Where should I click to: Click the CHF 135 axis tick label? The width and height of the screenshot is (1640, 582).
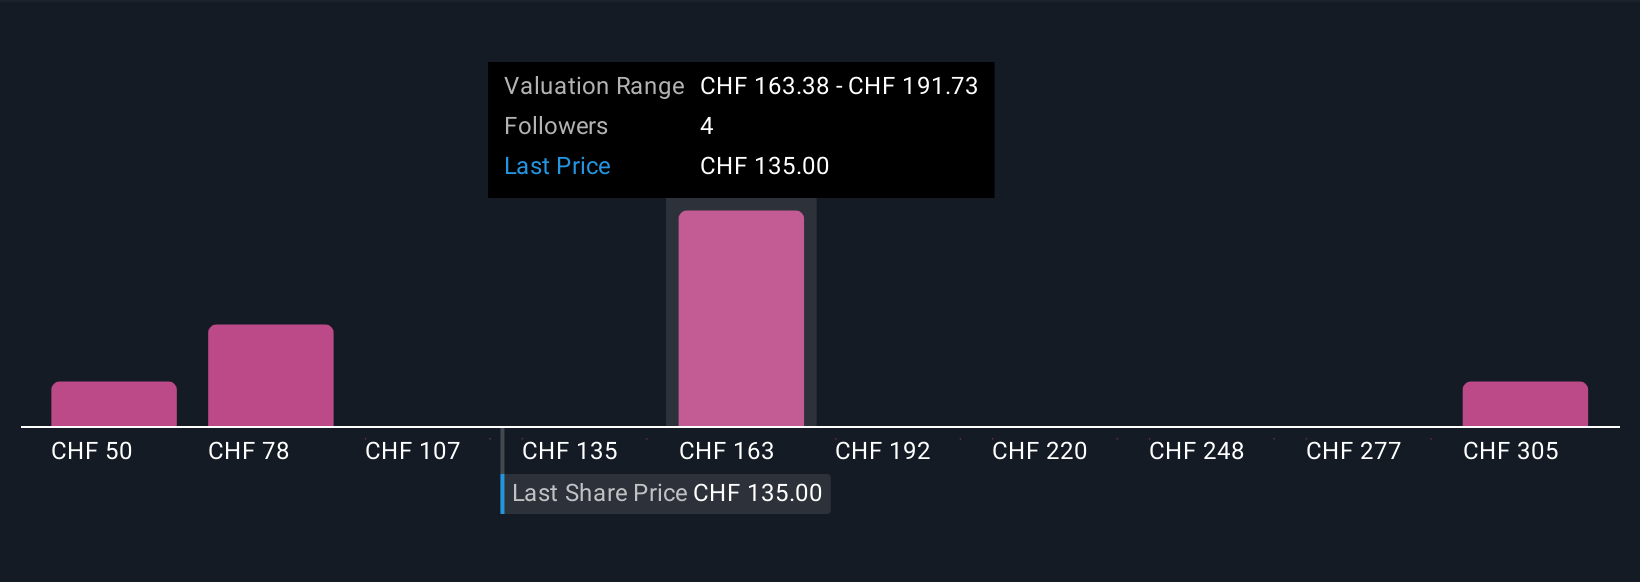[x=570, y=451]
